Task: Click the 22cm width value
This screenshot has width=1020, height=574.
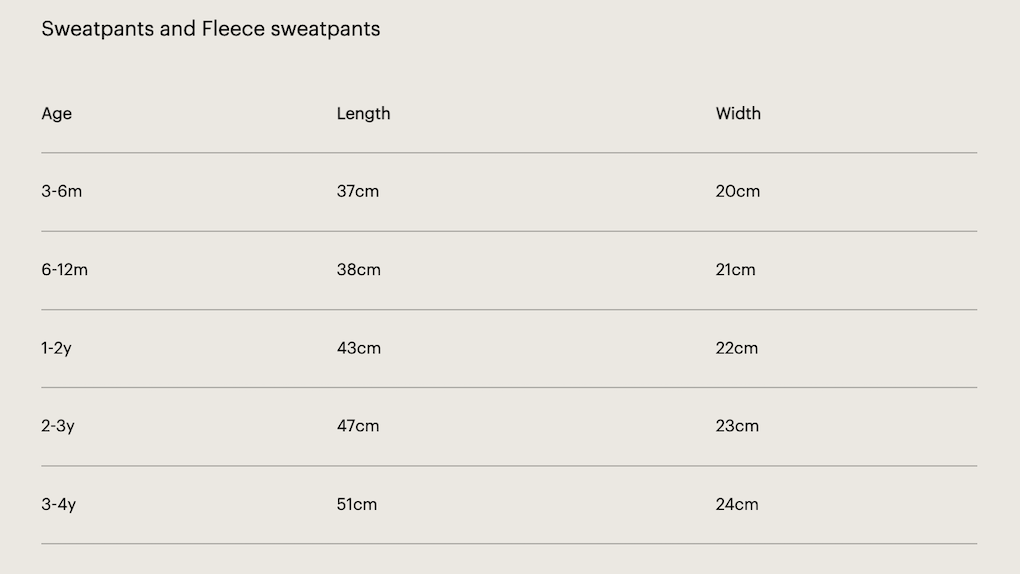Action: point(737,348)
